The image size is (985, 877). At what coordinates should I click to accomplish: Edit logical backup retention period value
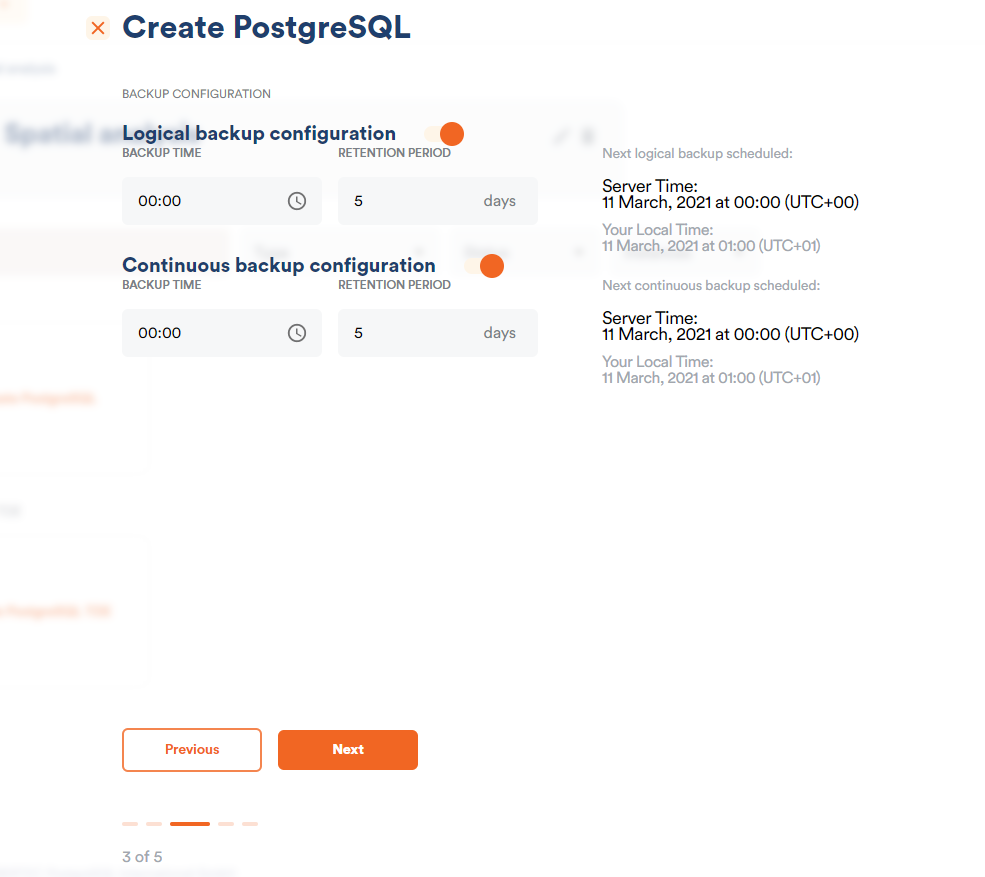tap(438, 201)
